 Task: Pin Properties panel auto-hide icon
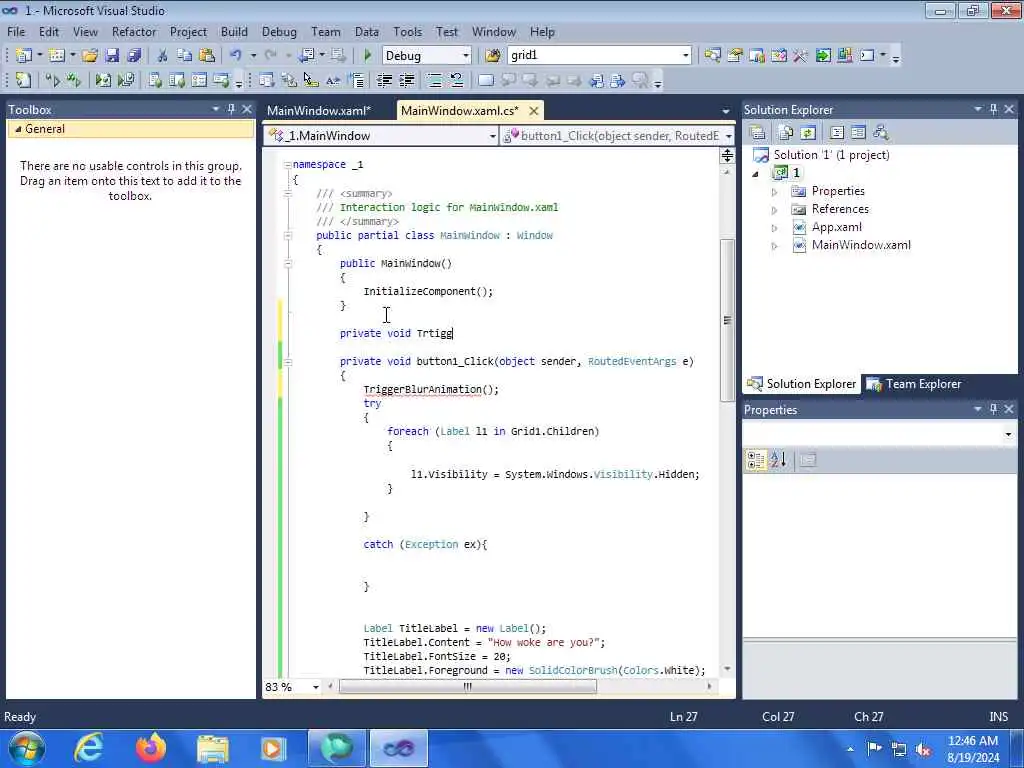[x=993, y=409]
